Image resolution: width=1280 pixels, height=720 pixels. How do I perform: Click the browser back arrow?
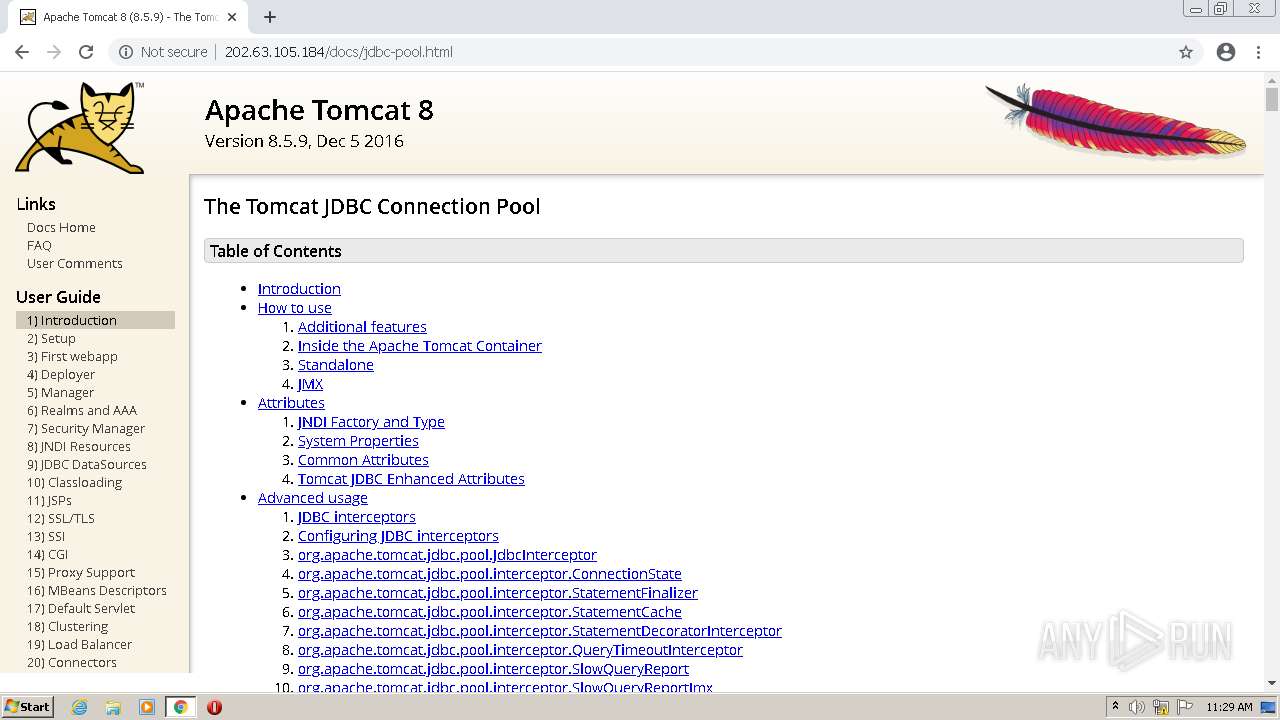[22, 52]
